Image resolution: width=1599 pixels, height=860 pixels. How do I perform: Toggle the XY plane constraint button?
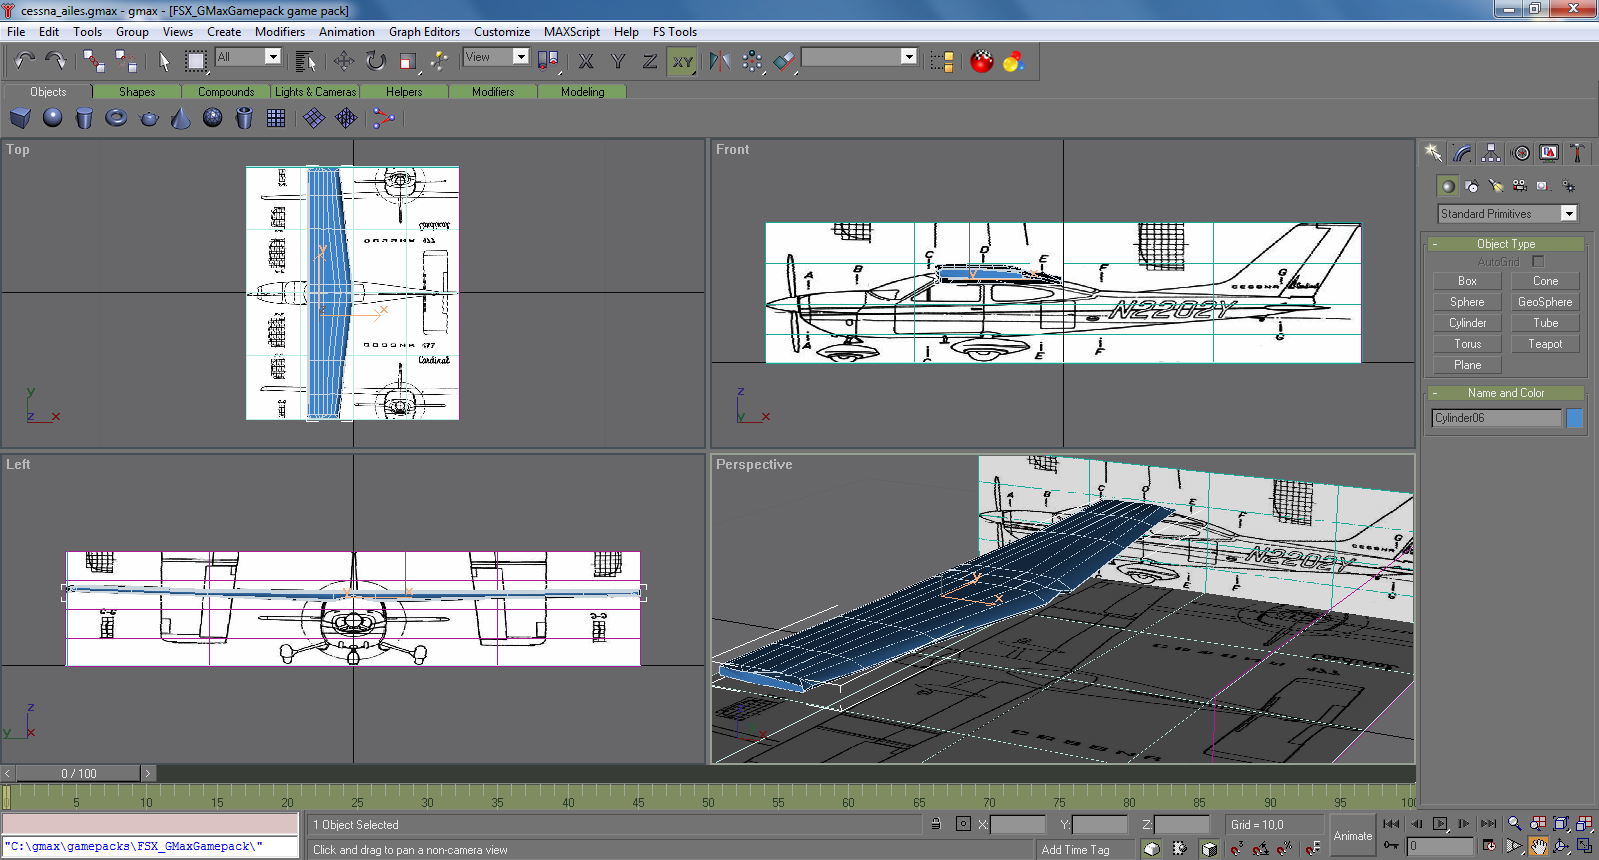(682, 61)
